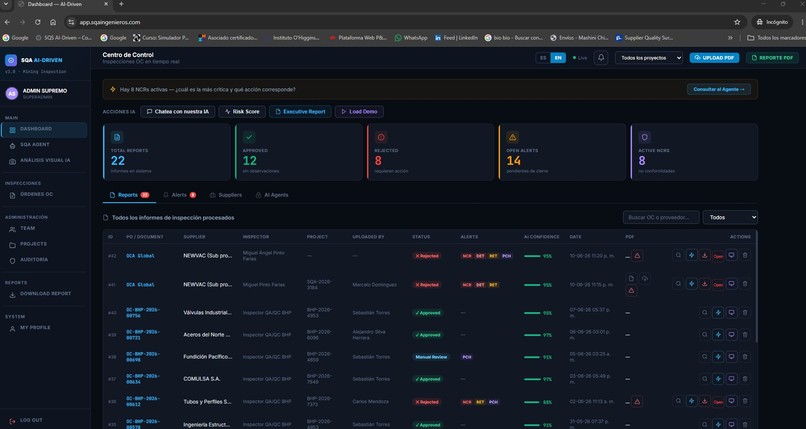The height and width of the screenshot is (429, 806).
Task: Click the search magnifier for report #42
Action: point(679,255)
